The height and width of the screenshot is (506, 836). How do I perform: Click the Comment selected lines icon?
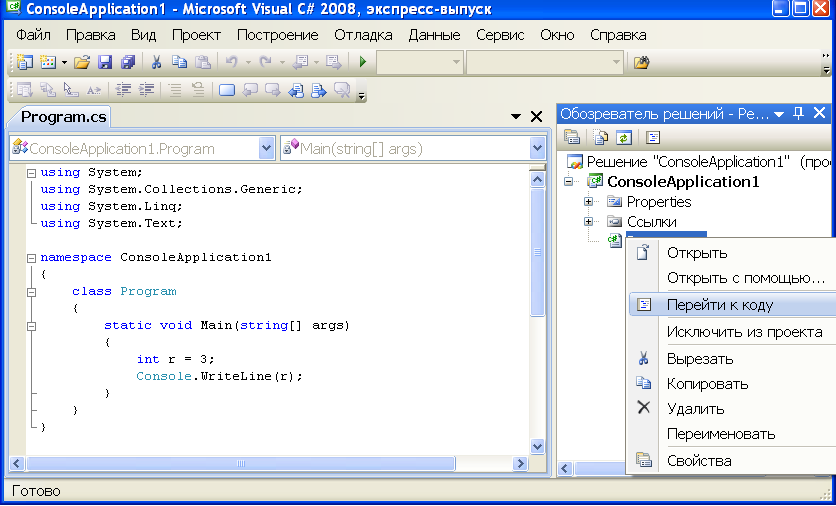point(175,90)
